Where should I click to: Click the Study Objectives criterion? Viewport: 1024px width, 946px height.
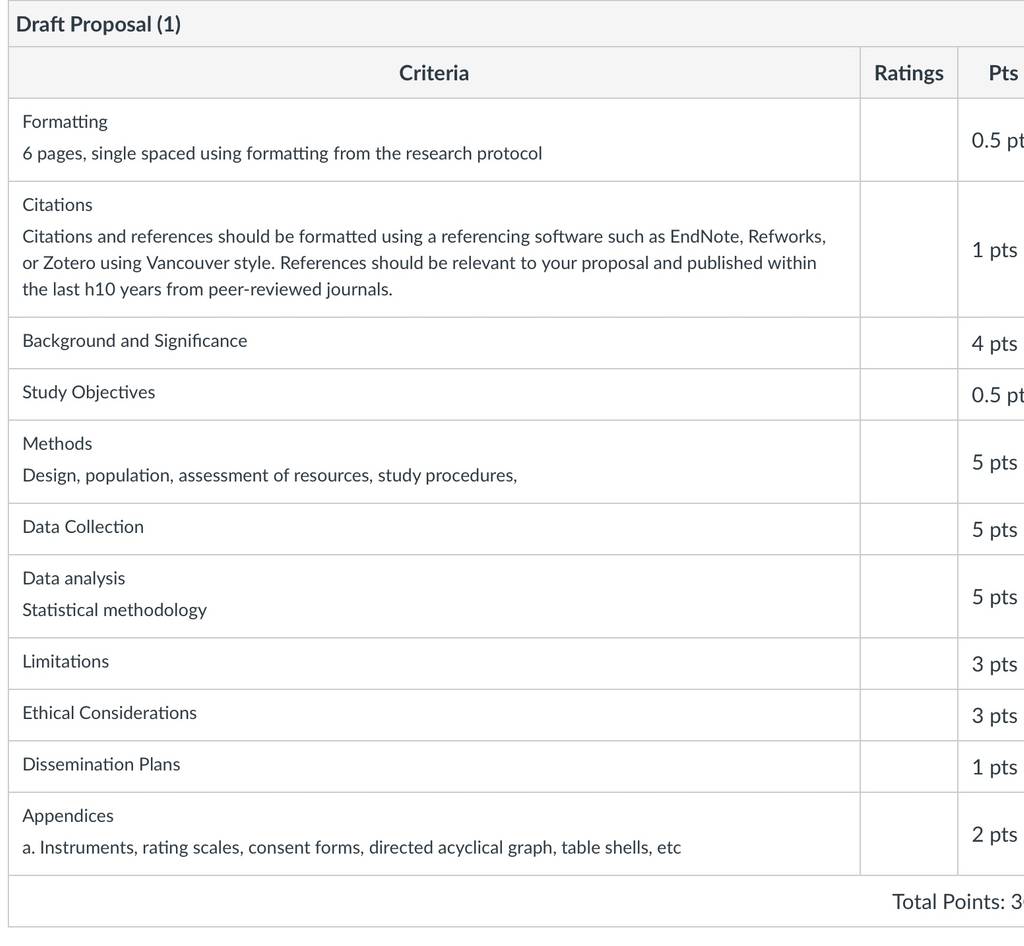[89, 392]
